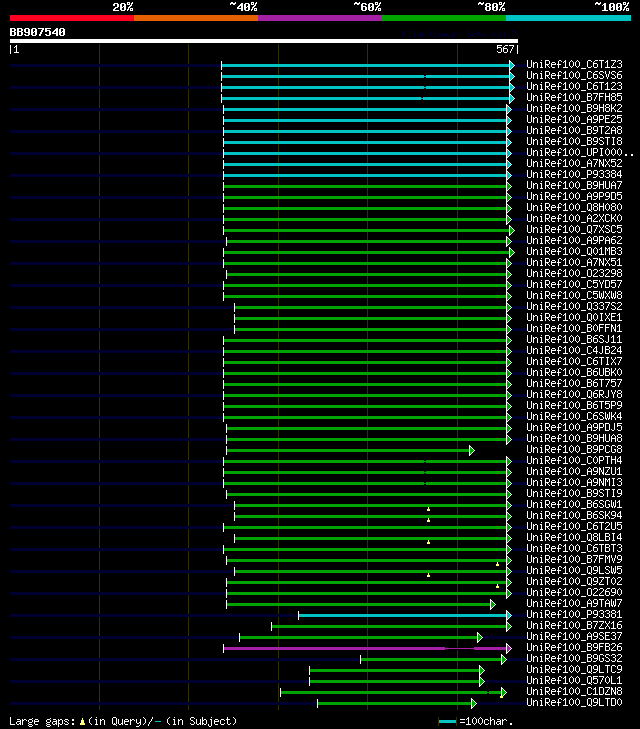Image resolution: width=640 pixels, height=729 pixels.
Task: Click the arrowhead ending the UniRef100_A9TAW7 bar
Action: pos(493,604)
